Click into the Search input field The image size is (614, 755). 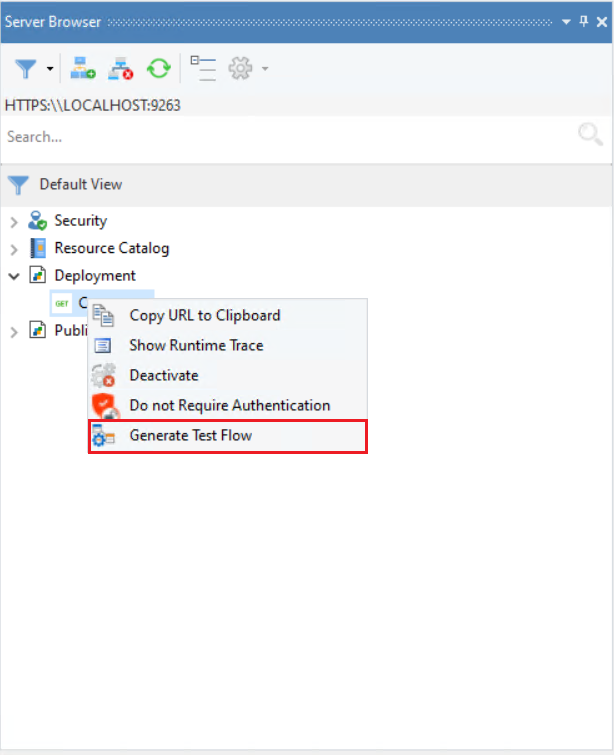(280, 137)
